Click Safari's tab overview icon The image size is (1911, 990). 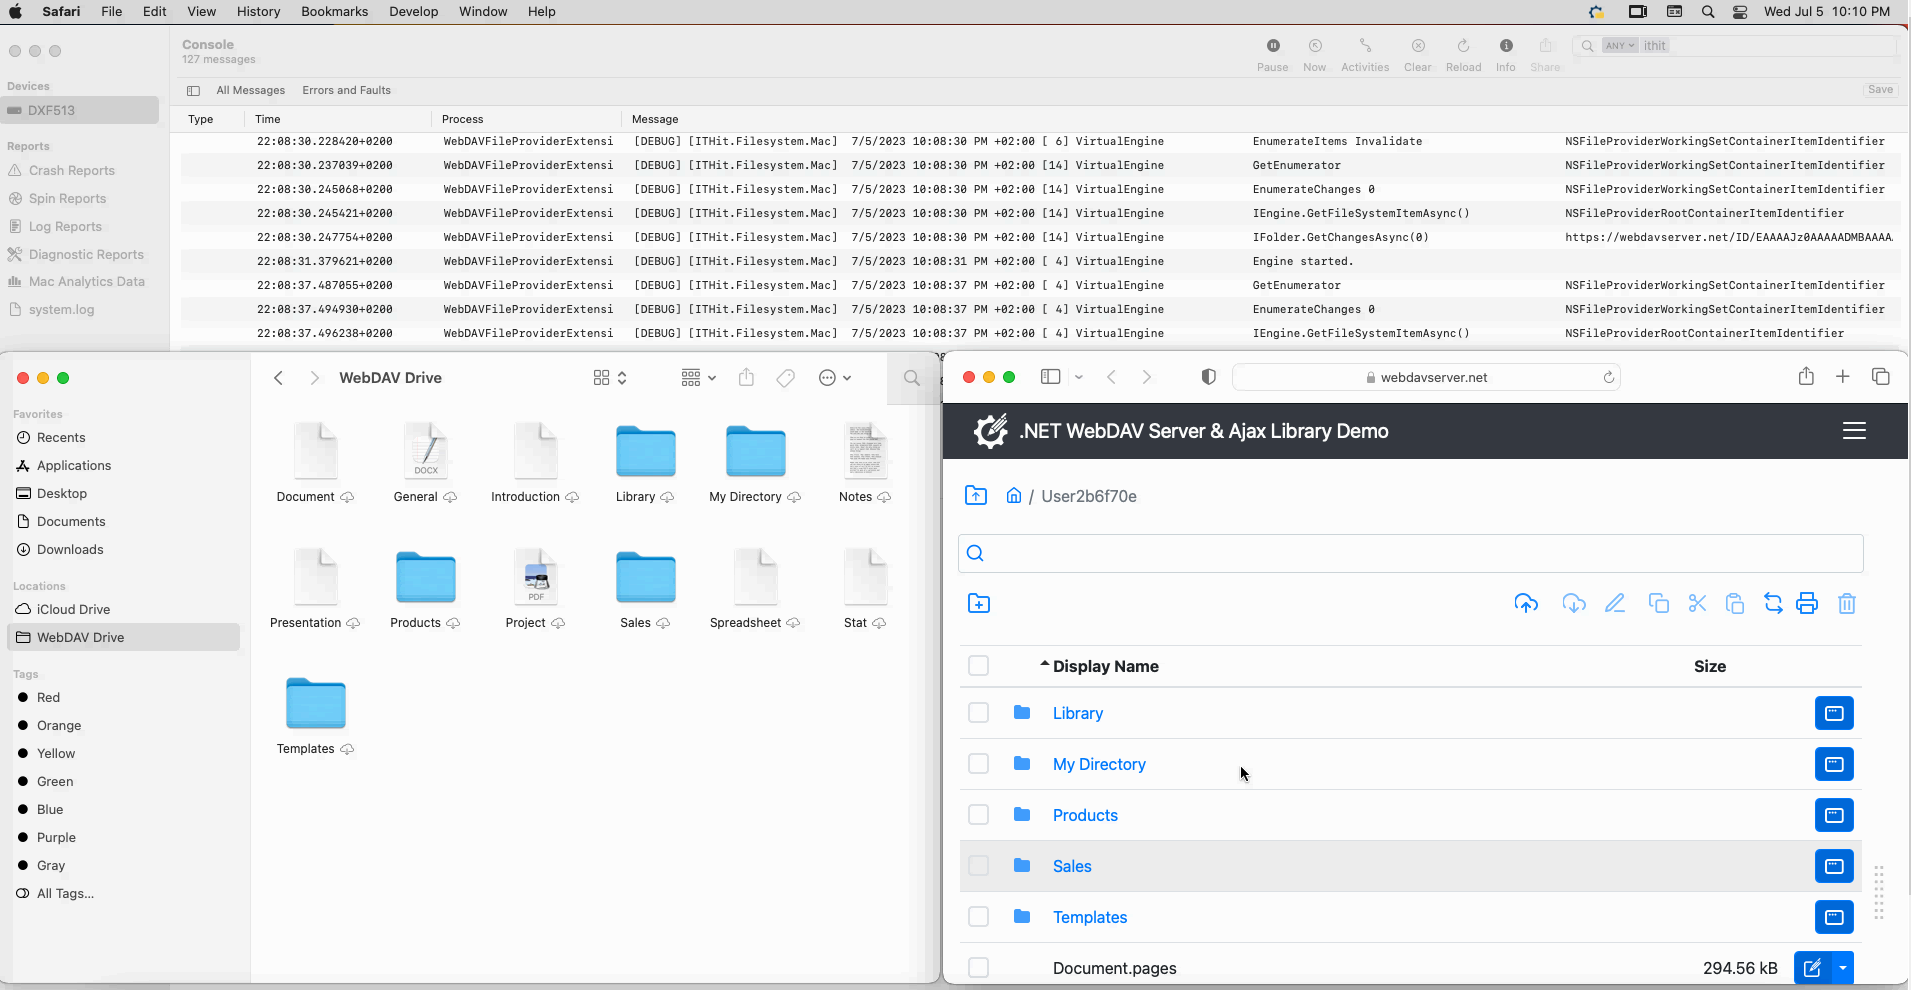1881,376
